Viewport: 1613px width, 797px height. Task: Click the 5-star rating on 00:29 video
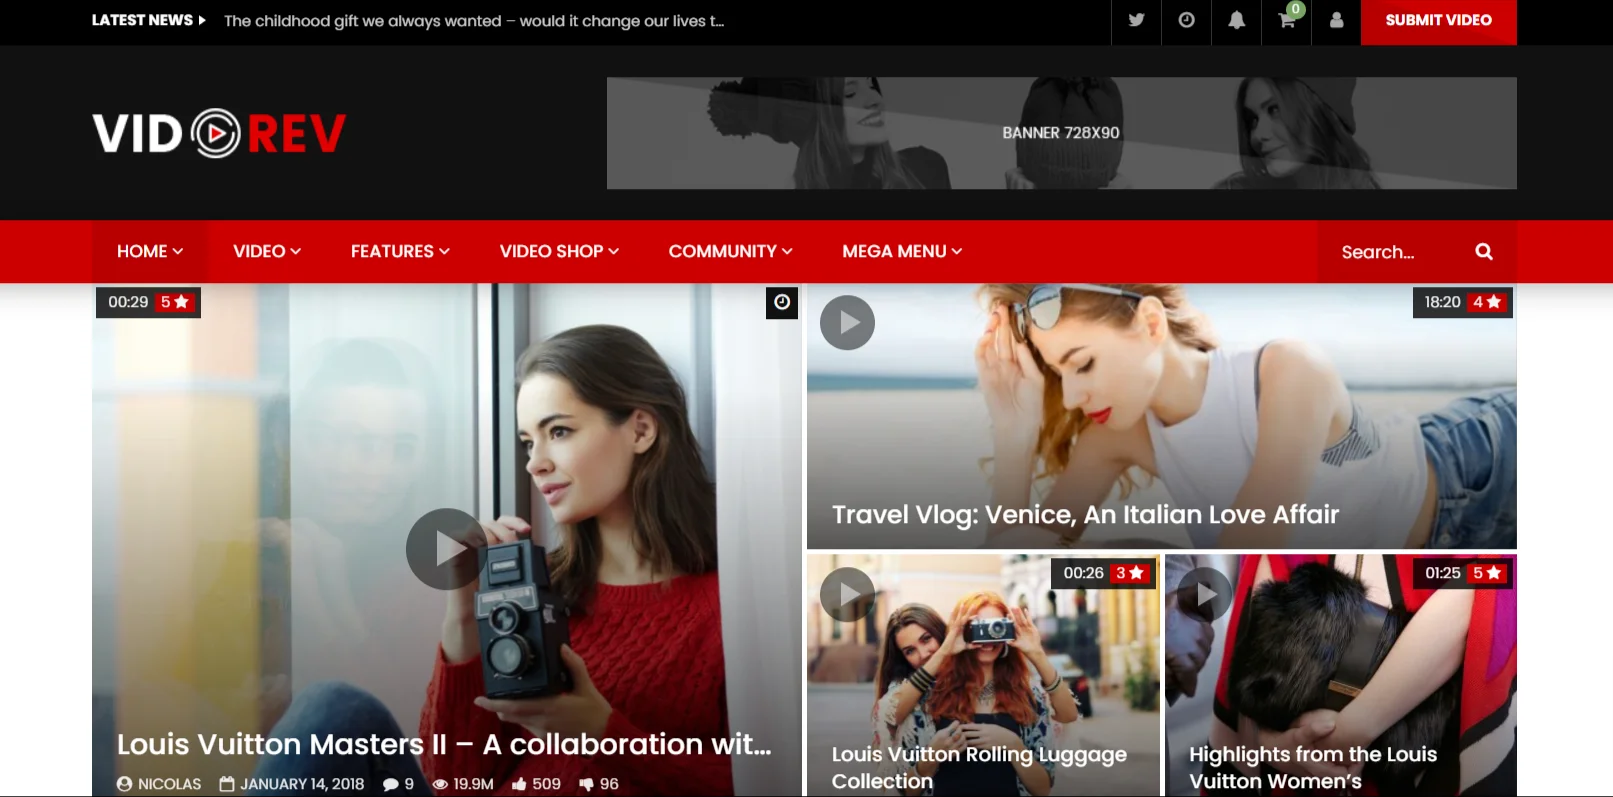point(174,302)
